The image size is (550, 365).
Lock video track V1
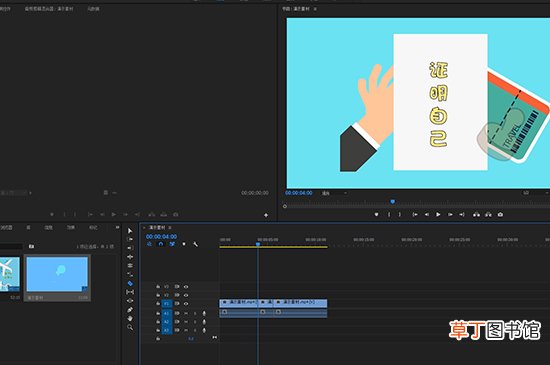pyautogui.click(x=158, y=304)
